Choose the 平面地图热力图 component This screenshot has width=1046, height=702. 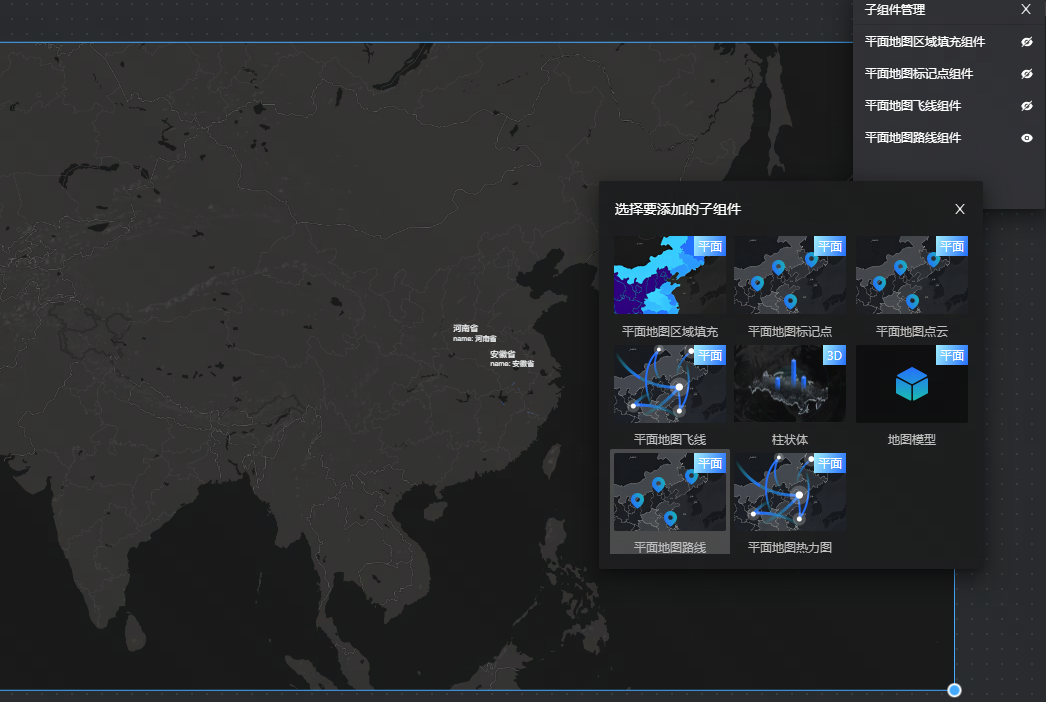790,491
